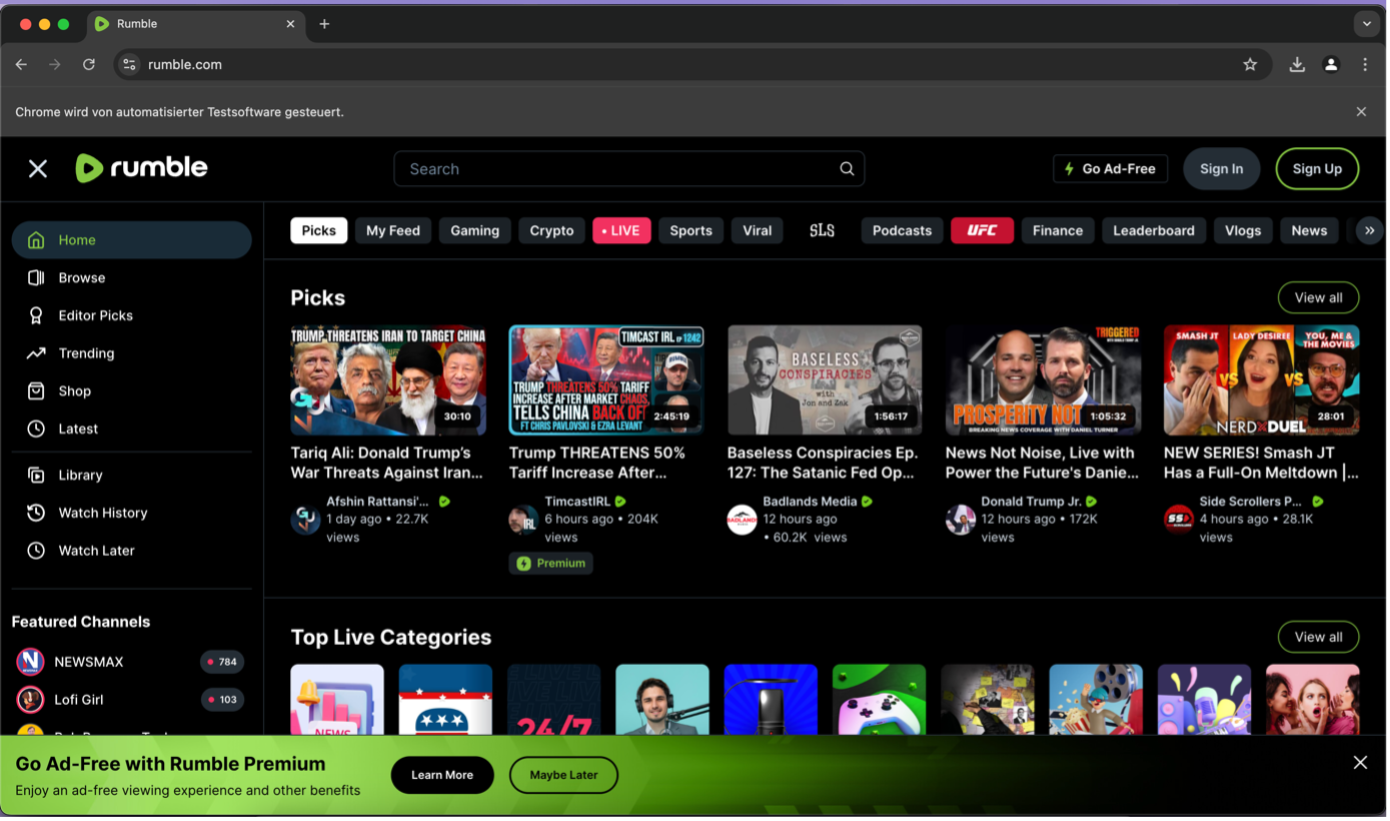This screenshot has width=1390, height=821.
Task: Open Chrome three-dot menu
Action: point(1365,65)
